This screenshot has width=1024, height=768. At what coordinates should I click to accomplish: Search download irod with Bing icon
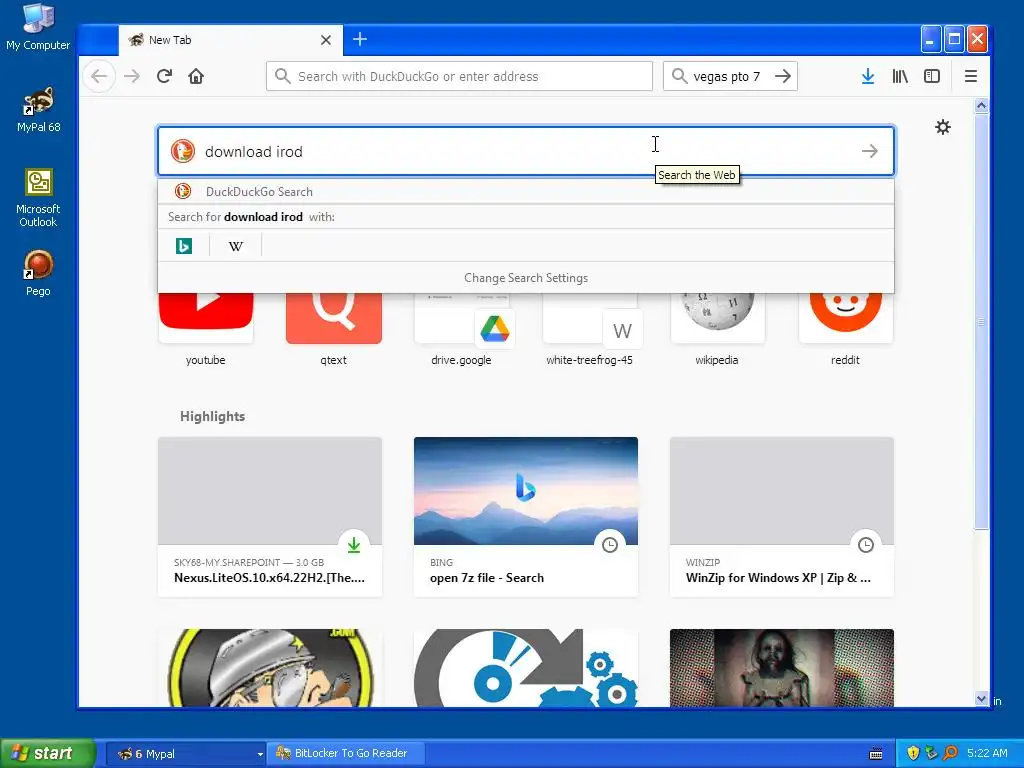tap(184, 246)
